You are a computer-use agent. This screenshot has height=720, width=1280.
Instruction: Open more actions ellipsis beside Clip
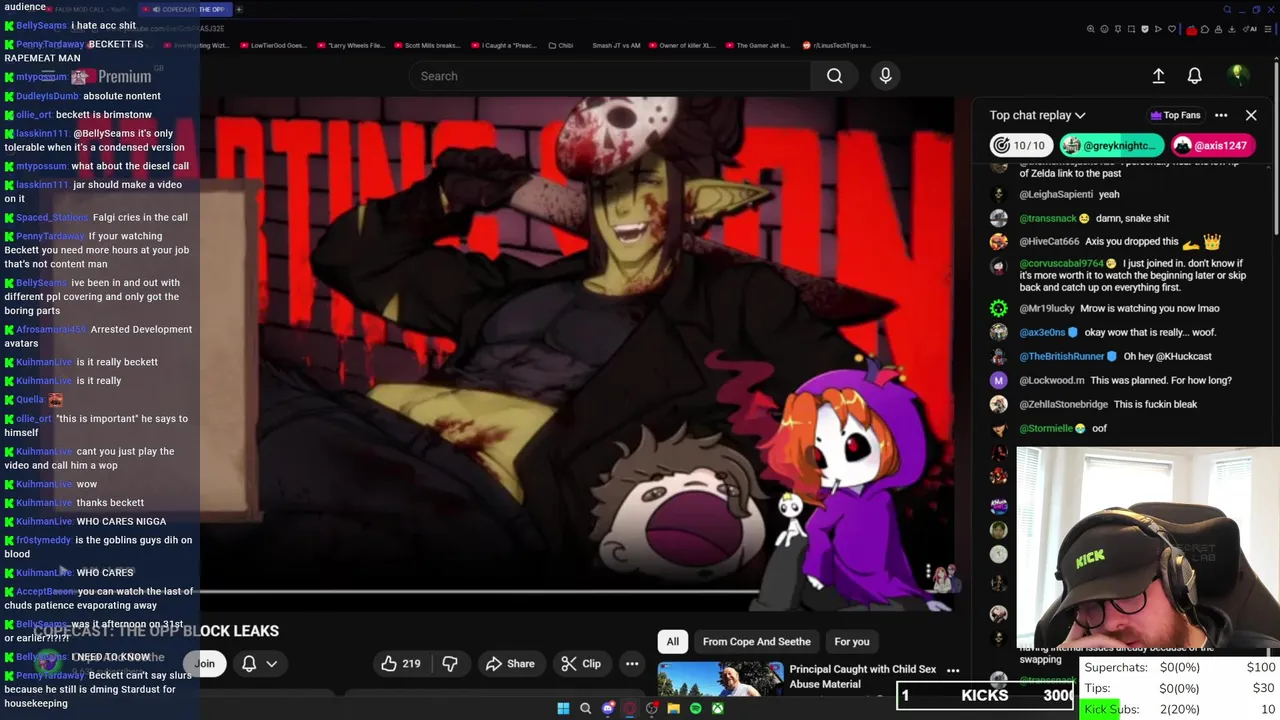click(x=632, y=663)
